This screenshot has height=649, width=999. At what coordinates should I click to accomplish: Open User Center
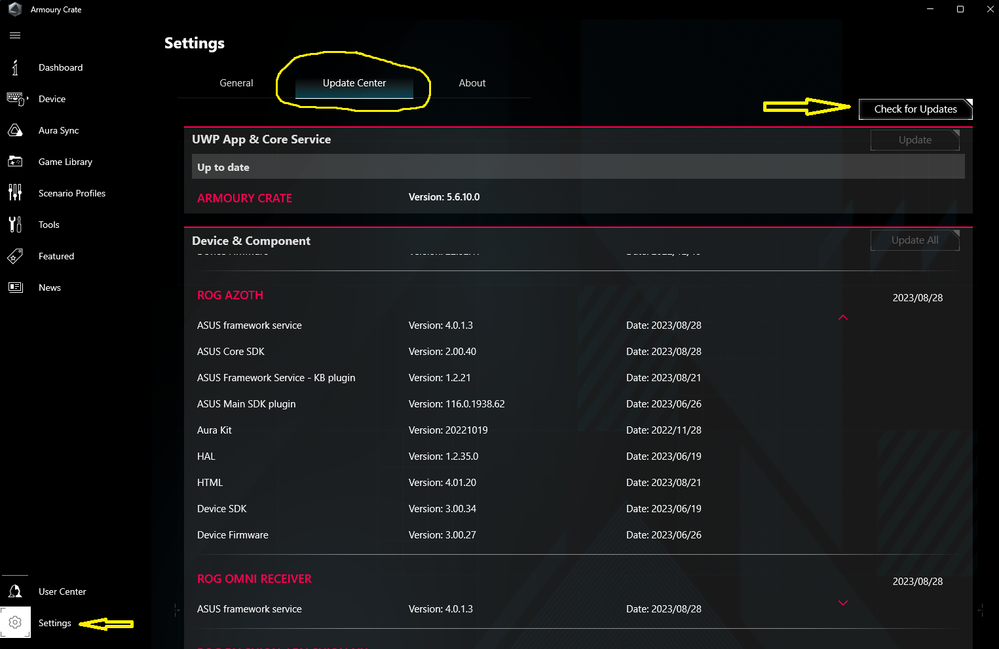click(x=62, y=592)
